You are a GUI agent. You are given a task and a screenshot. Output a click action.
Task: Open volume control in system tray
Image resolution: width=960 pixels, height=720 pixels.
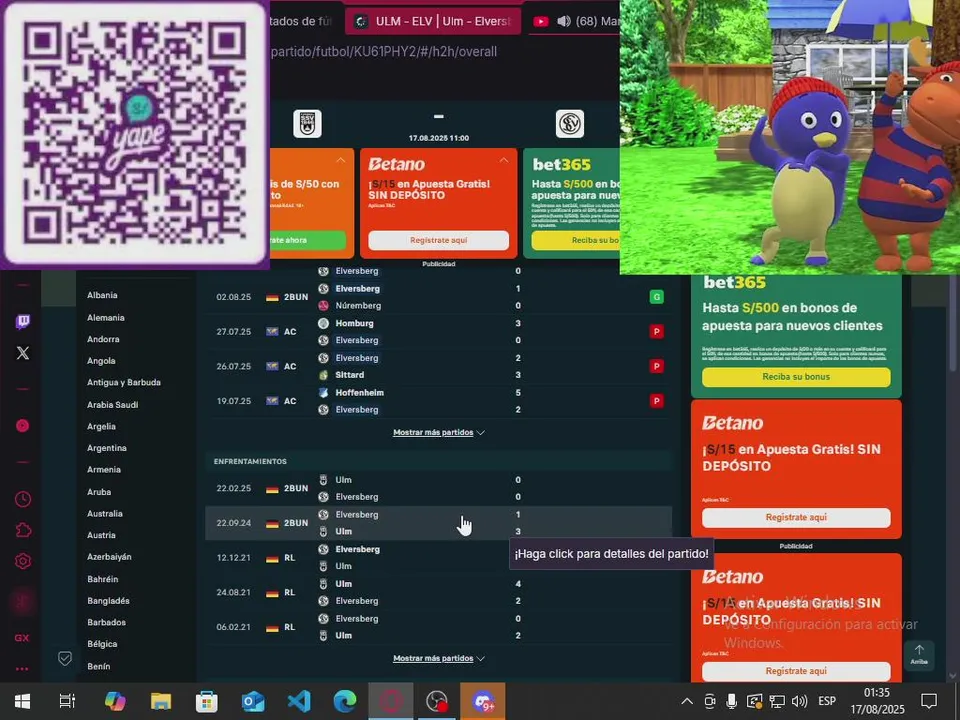click(799, 701)
